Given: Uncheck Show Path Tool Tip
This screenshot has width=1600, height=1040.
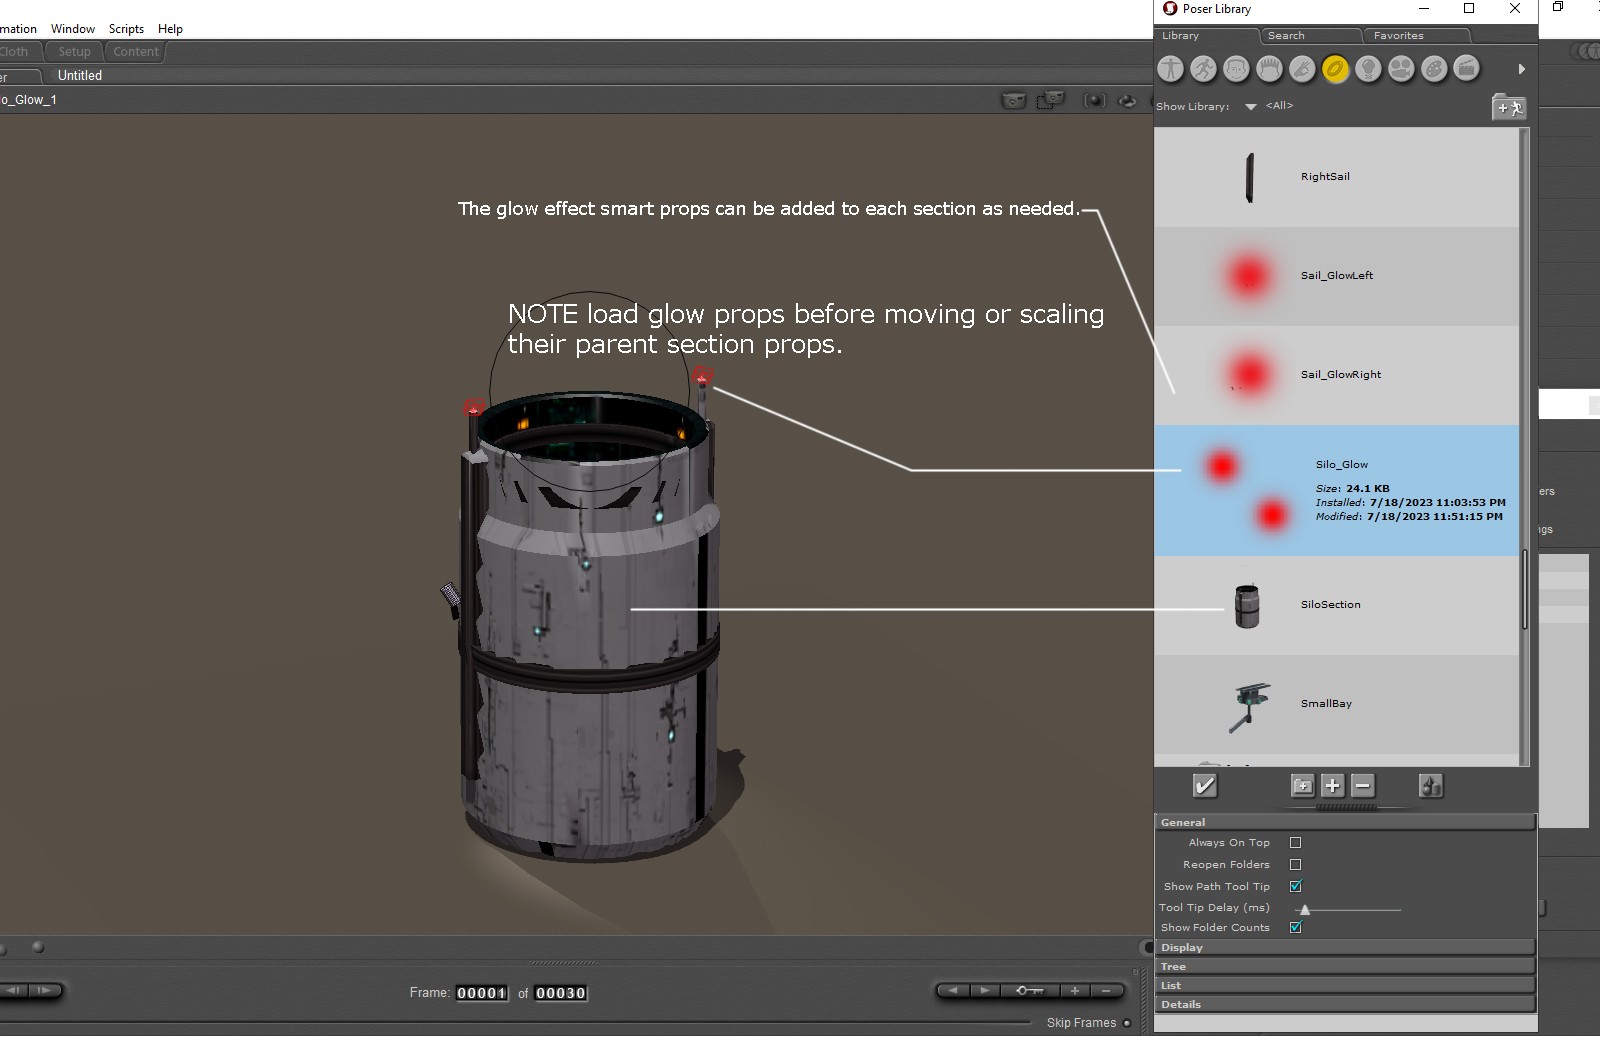Looking at the screenshot, I should [1295, 887].
